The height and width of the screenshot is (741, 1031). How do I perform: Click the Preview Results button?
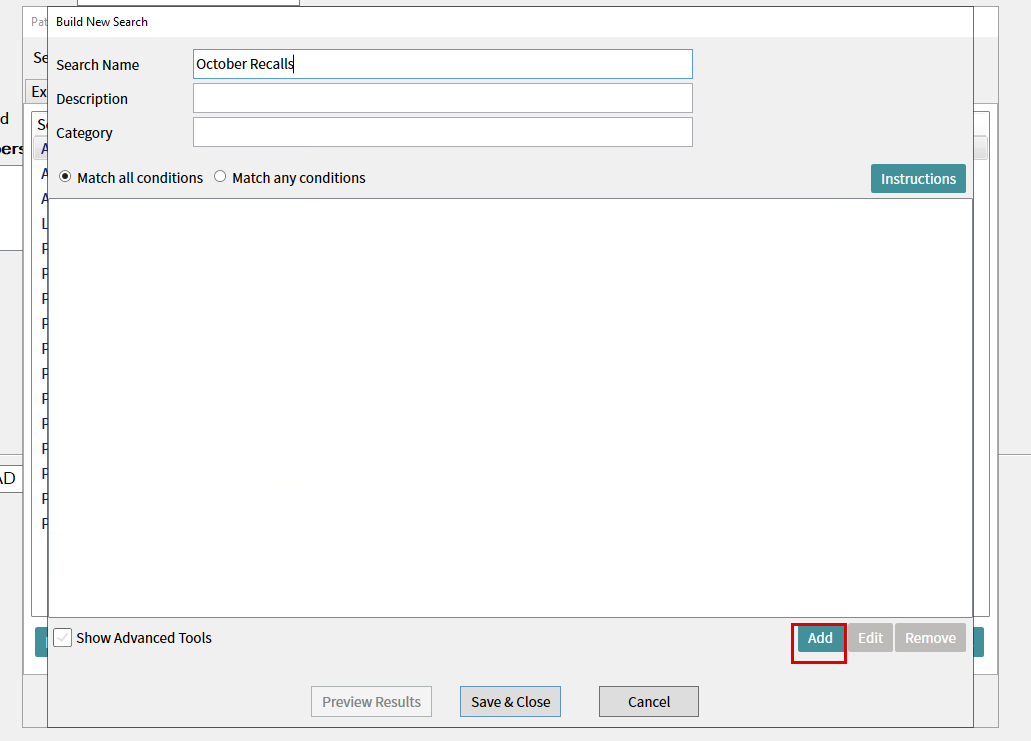click(372, 702)
